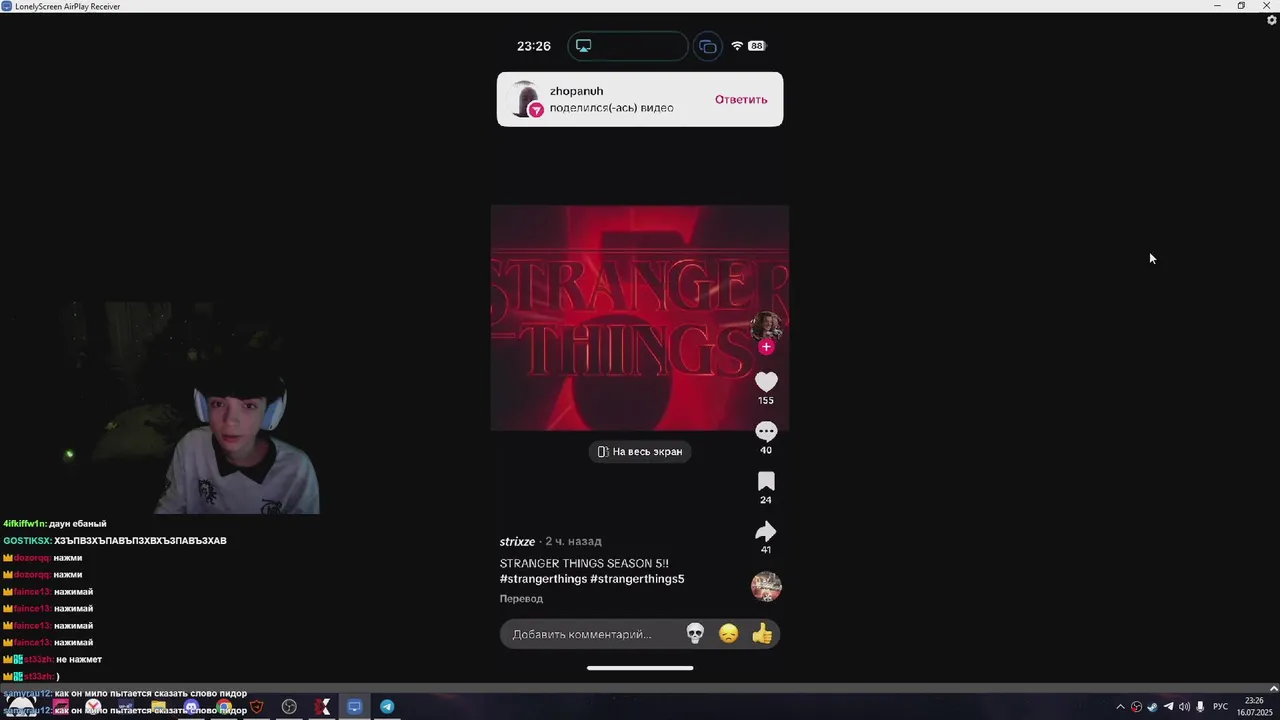This screenshot has width=1280, height=720.
Task: Tap the share arrow showing 41
Action: click(766, 531)
